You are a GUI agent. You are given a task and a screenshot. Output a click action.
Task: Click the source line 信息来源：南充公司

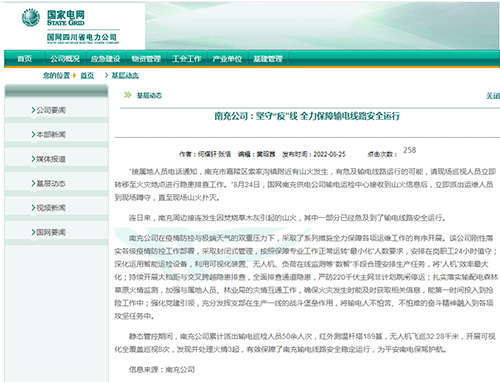click(x=162, y=369)
